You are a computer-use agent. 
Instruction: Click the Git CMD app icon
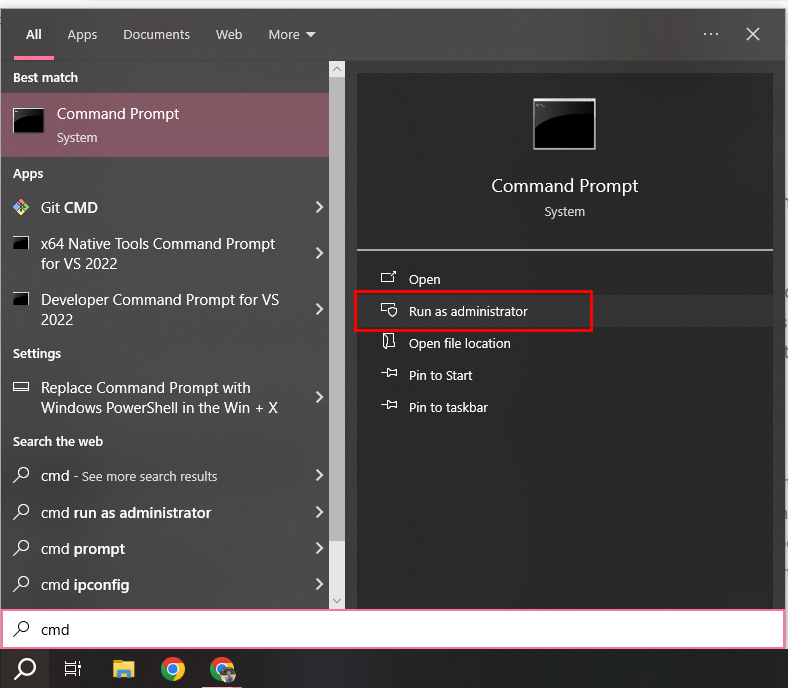point(21,207)
